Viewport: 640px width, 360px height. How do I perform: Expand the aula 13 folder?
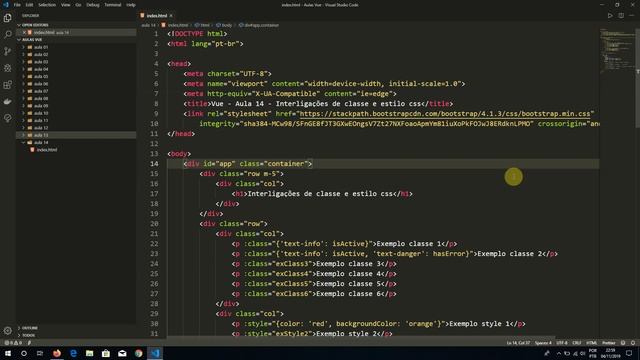[41, 135]
